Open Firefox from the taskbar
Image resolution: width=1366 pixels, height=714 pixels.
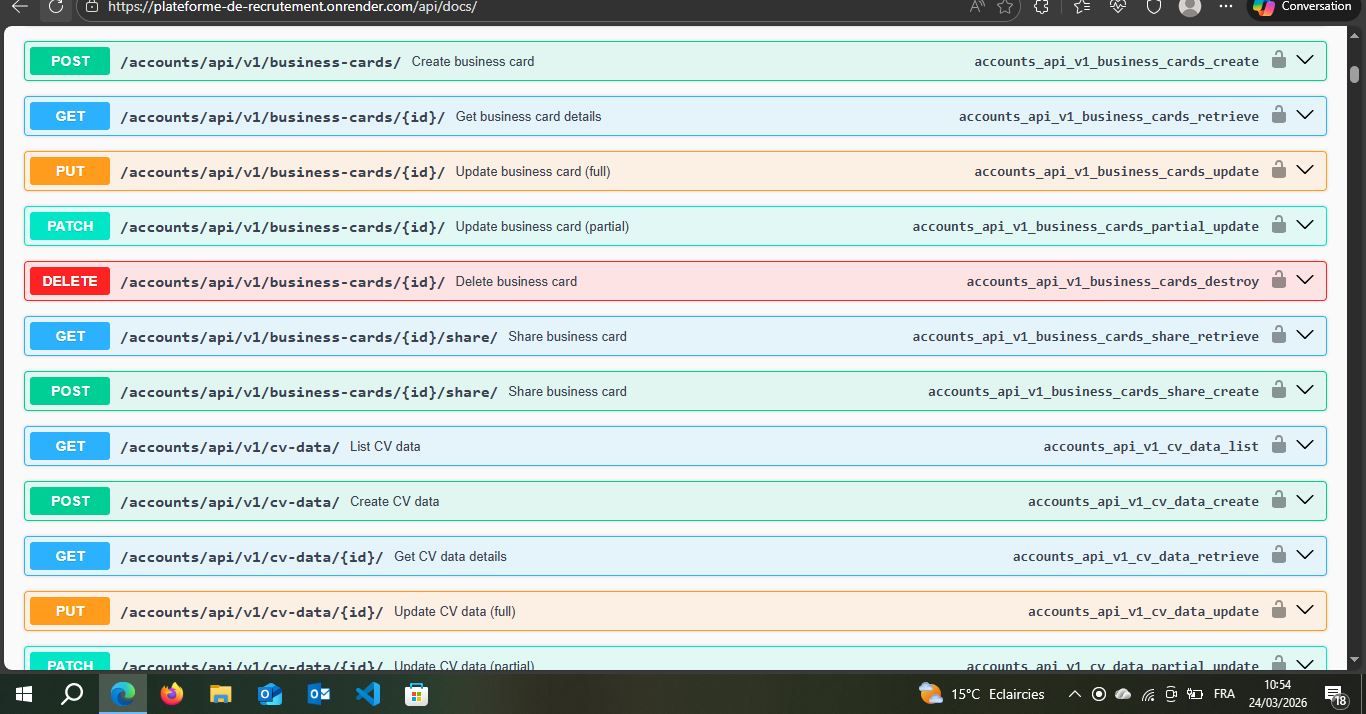click(x=172, y=693)
